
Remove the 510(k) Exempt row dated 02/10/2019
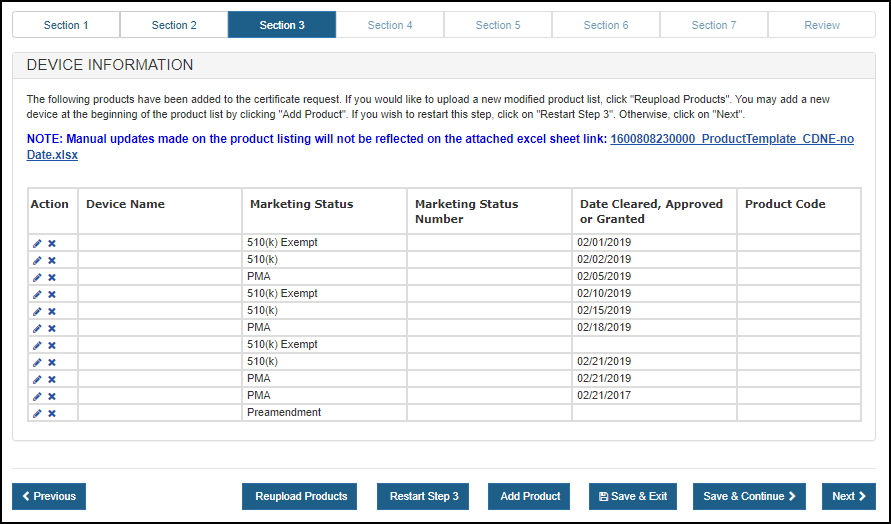(52, 294)
